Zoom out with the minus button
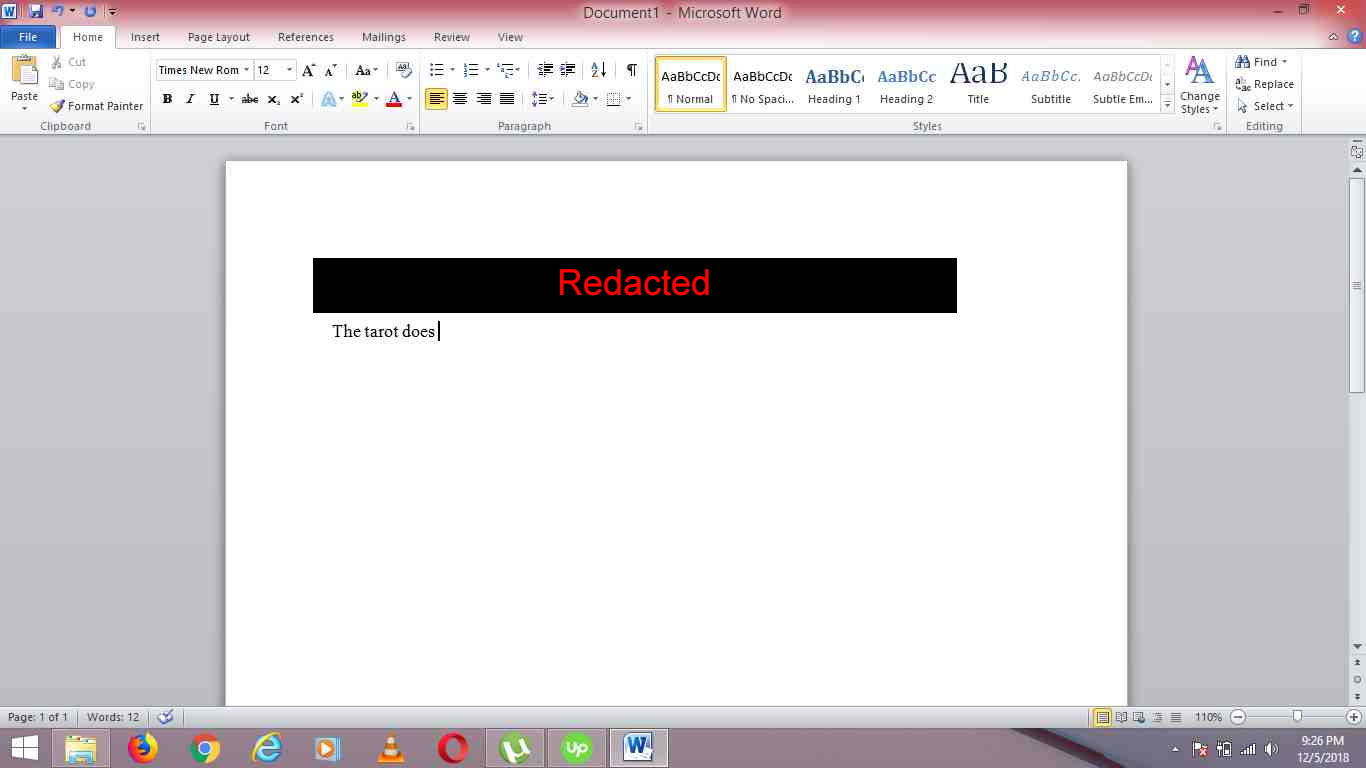 (x=1238, y=717)
